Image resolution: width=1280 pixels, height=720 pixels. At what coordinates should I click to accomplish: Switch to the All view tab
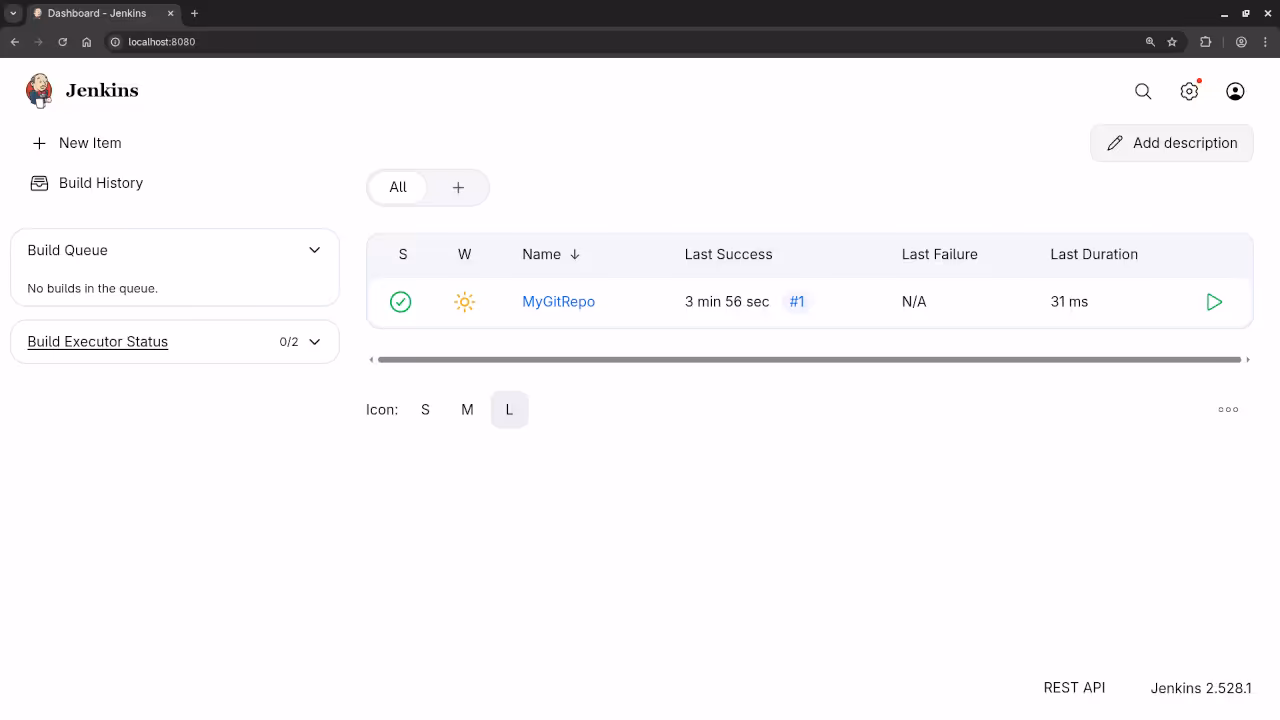click(x=398, y=187)
